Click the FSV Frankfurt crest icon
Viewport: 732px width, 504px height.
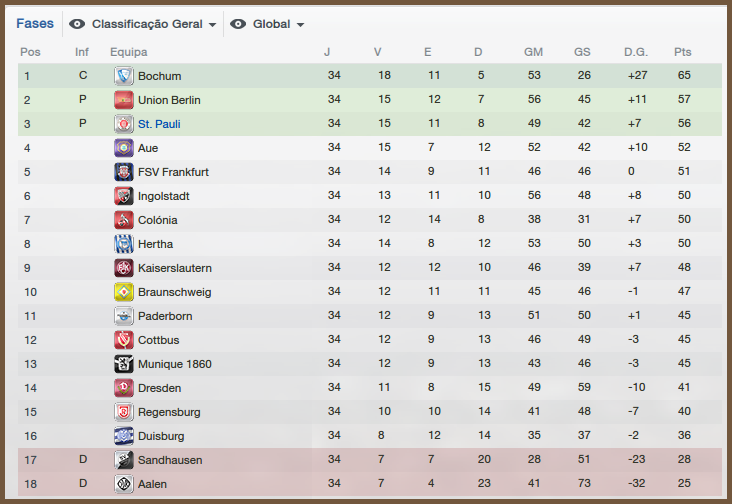point(124,172)
